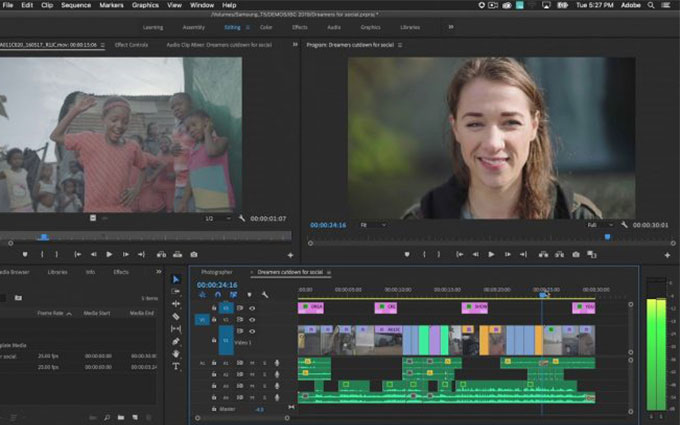680x425 pixels.
Task: Switch to Effect Controls tab
Action: pos(131,45)
